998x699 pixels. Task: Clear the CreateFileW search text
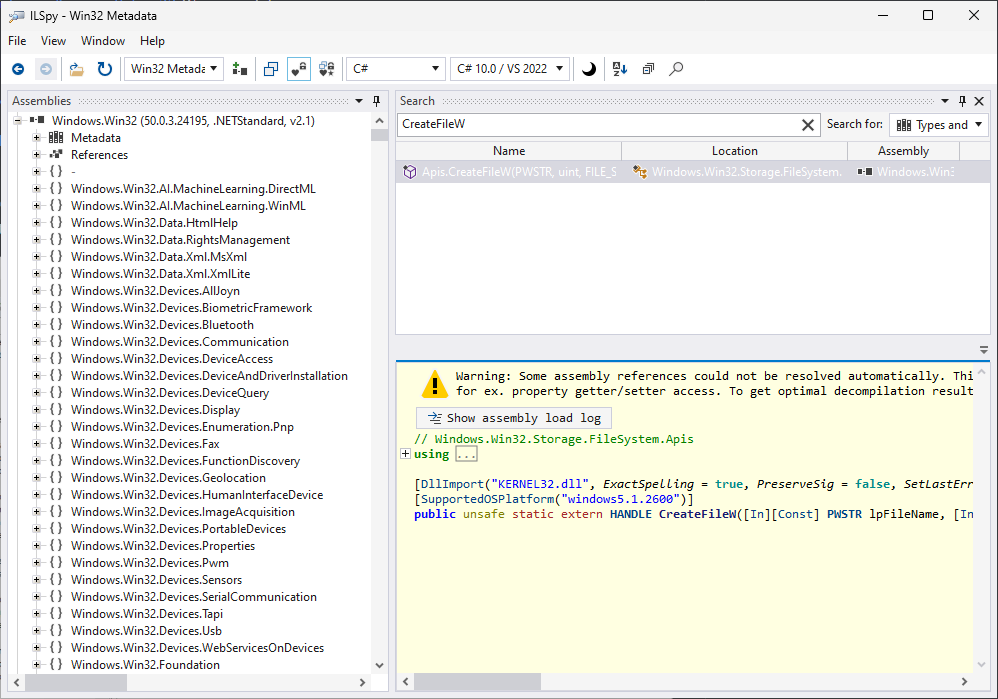808,125
